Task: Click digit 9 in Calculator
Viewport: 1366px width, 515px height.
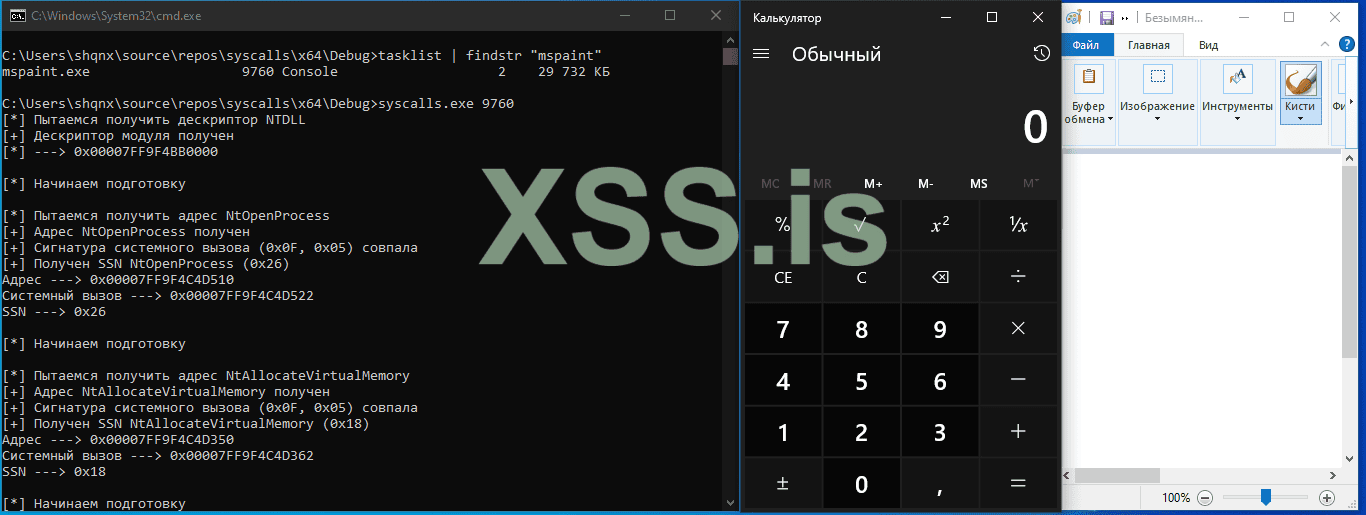Action: click(940, 329)
